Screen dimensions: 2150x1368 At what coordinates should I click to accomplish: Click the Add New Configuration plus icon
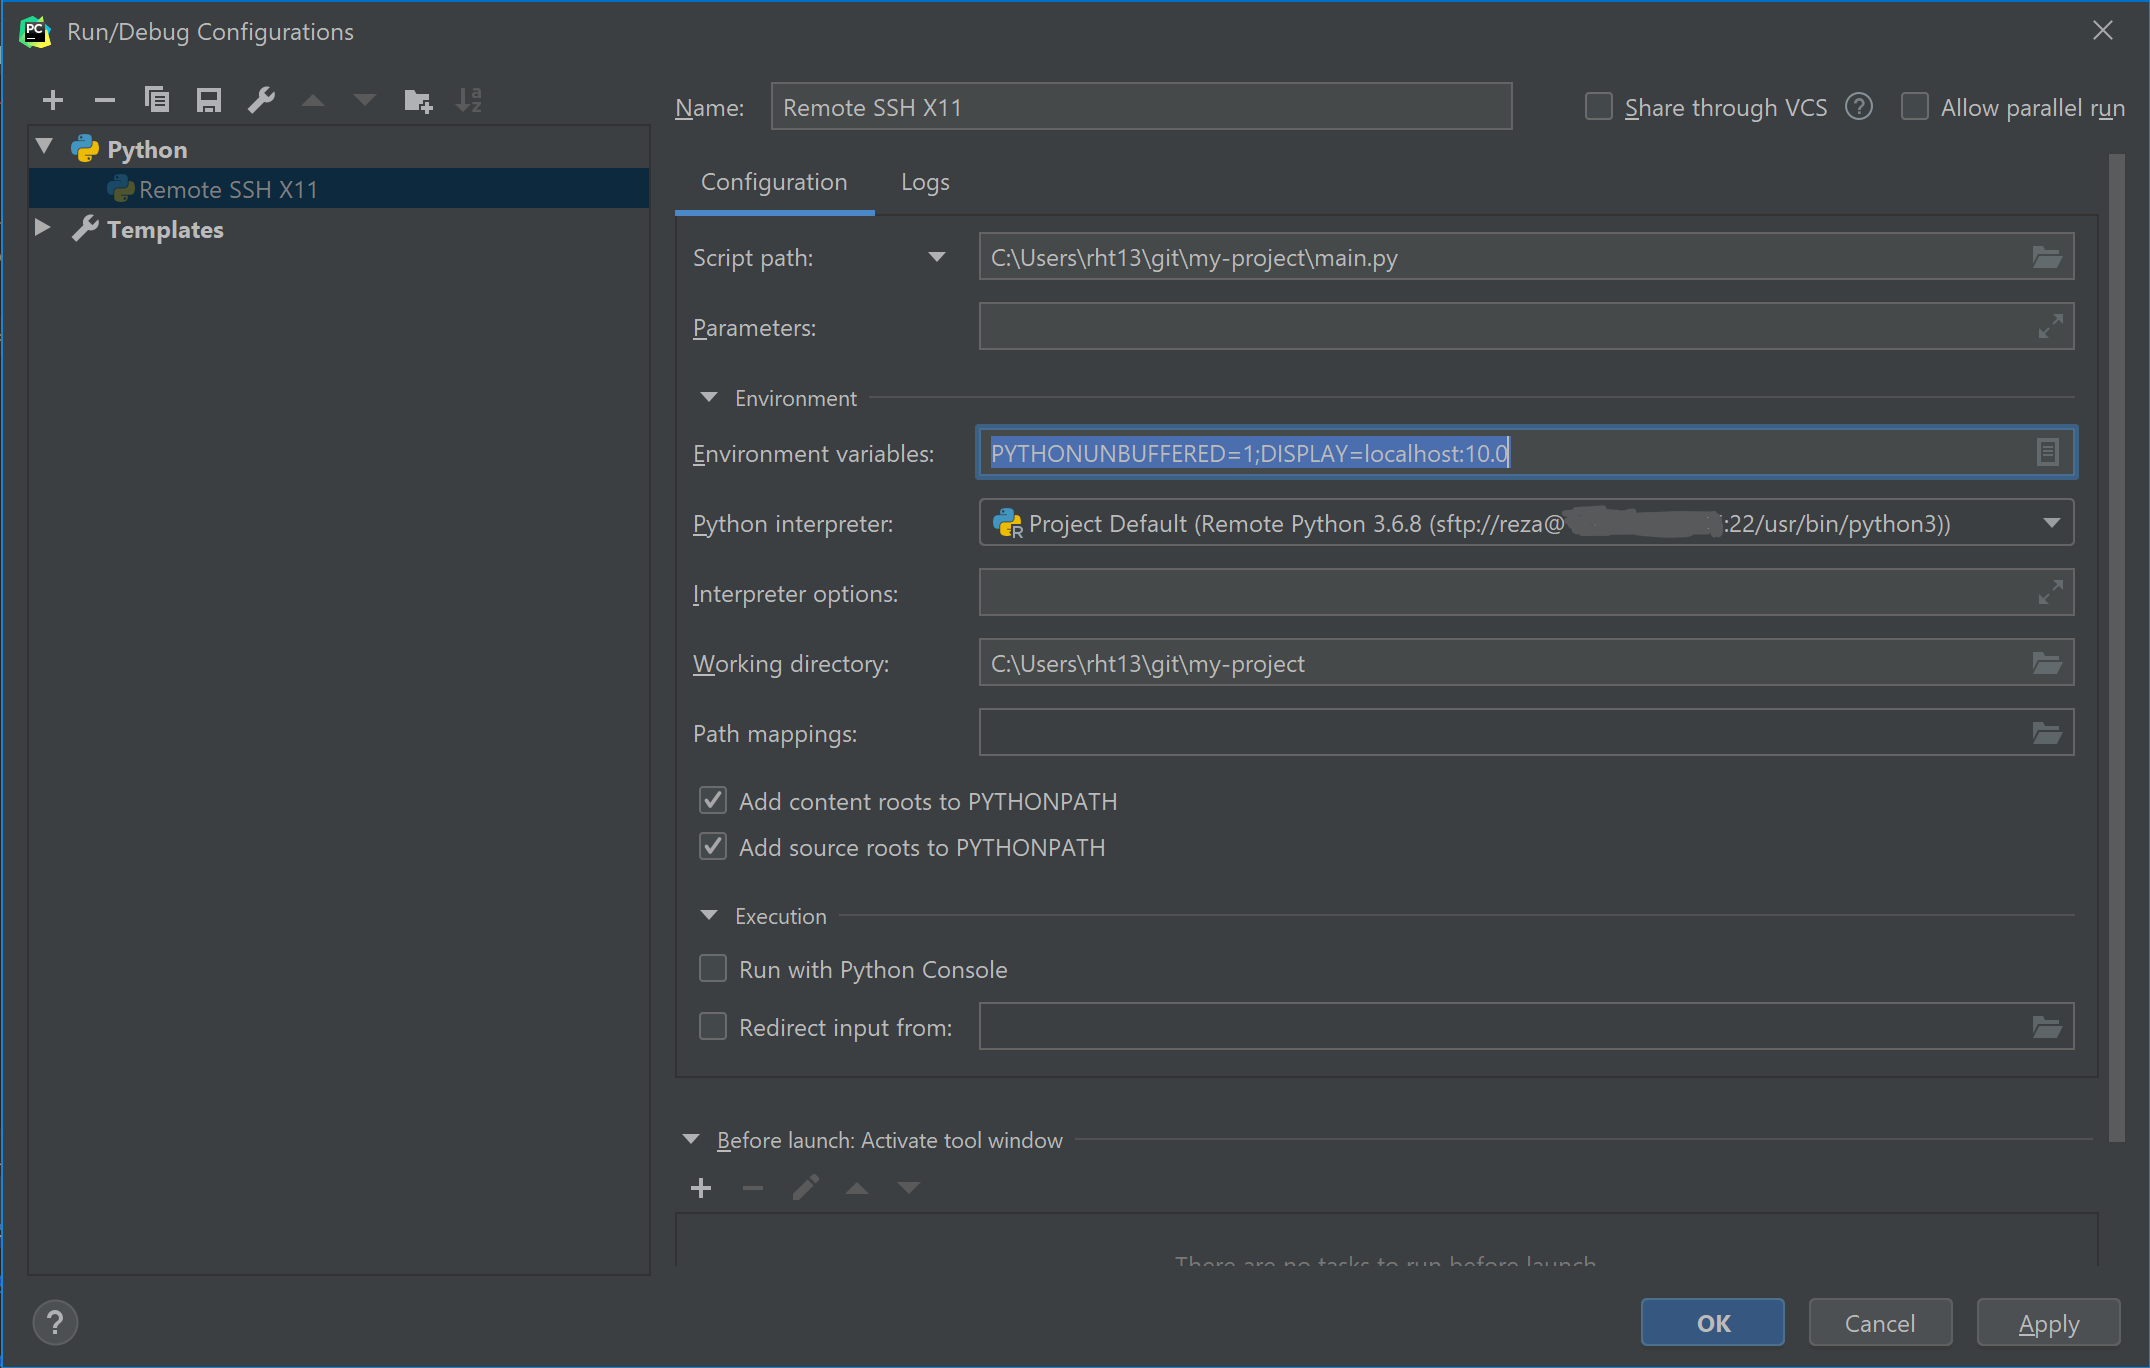pyautogui.click(x=53, y=100)
